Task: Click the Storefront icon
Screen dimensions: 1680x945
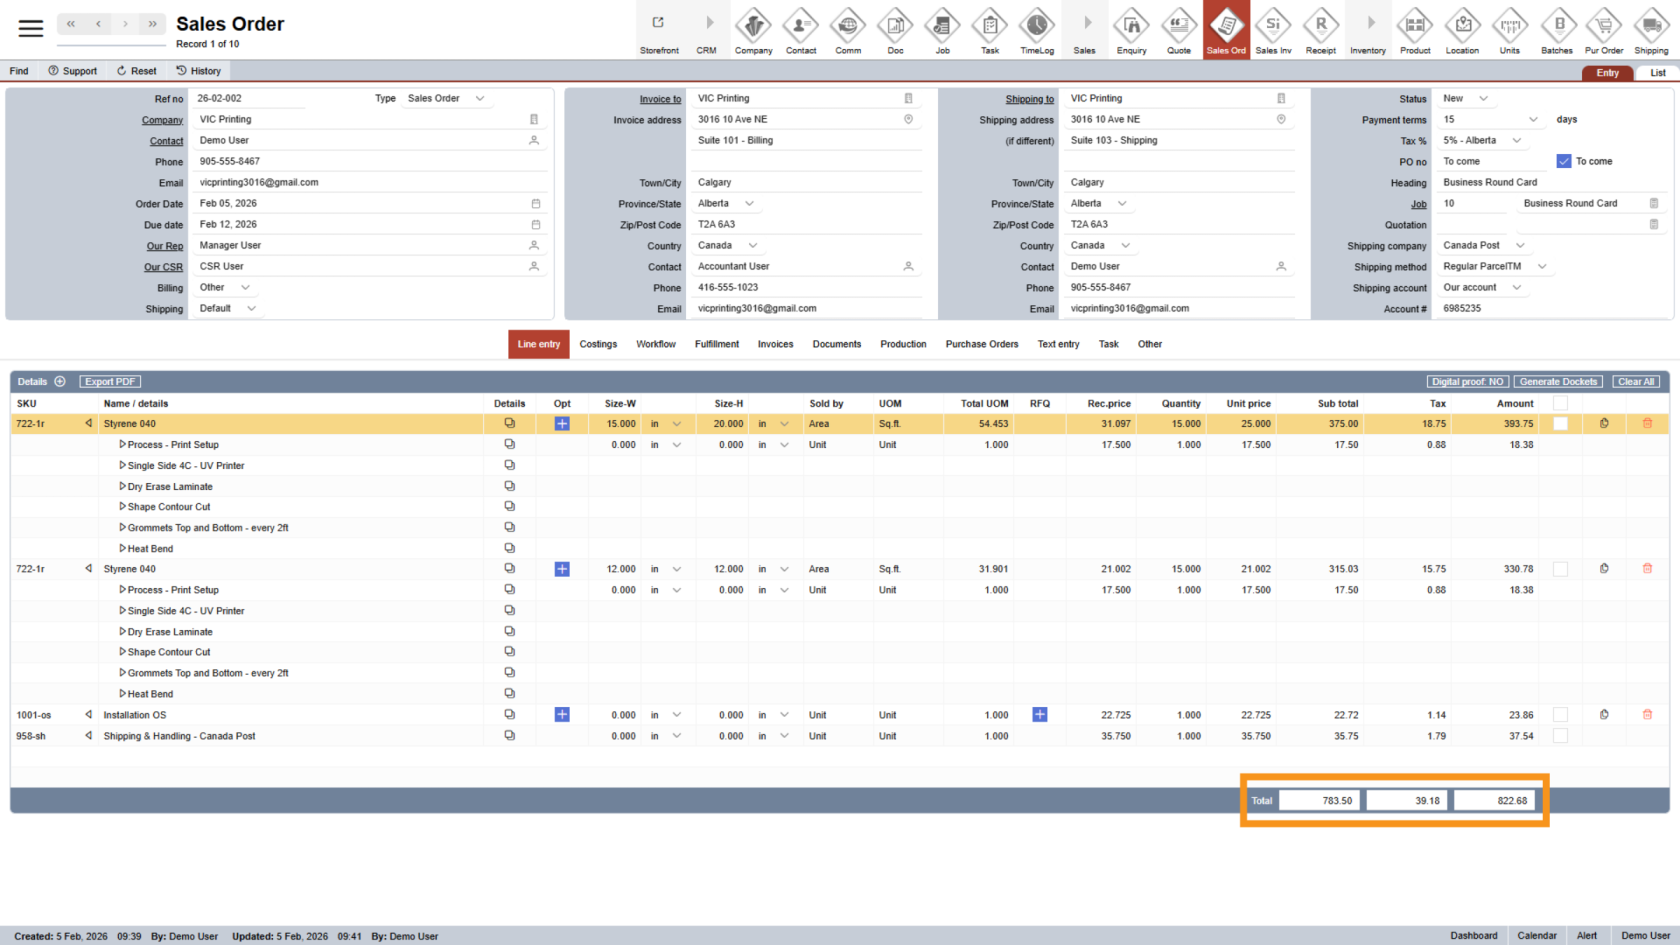Action: [659, 31]
